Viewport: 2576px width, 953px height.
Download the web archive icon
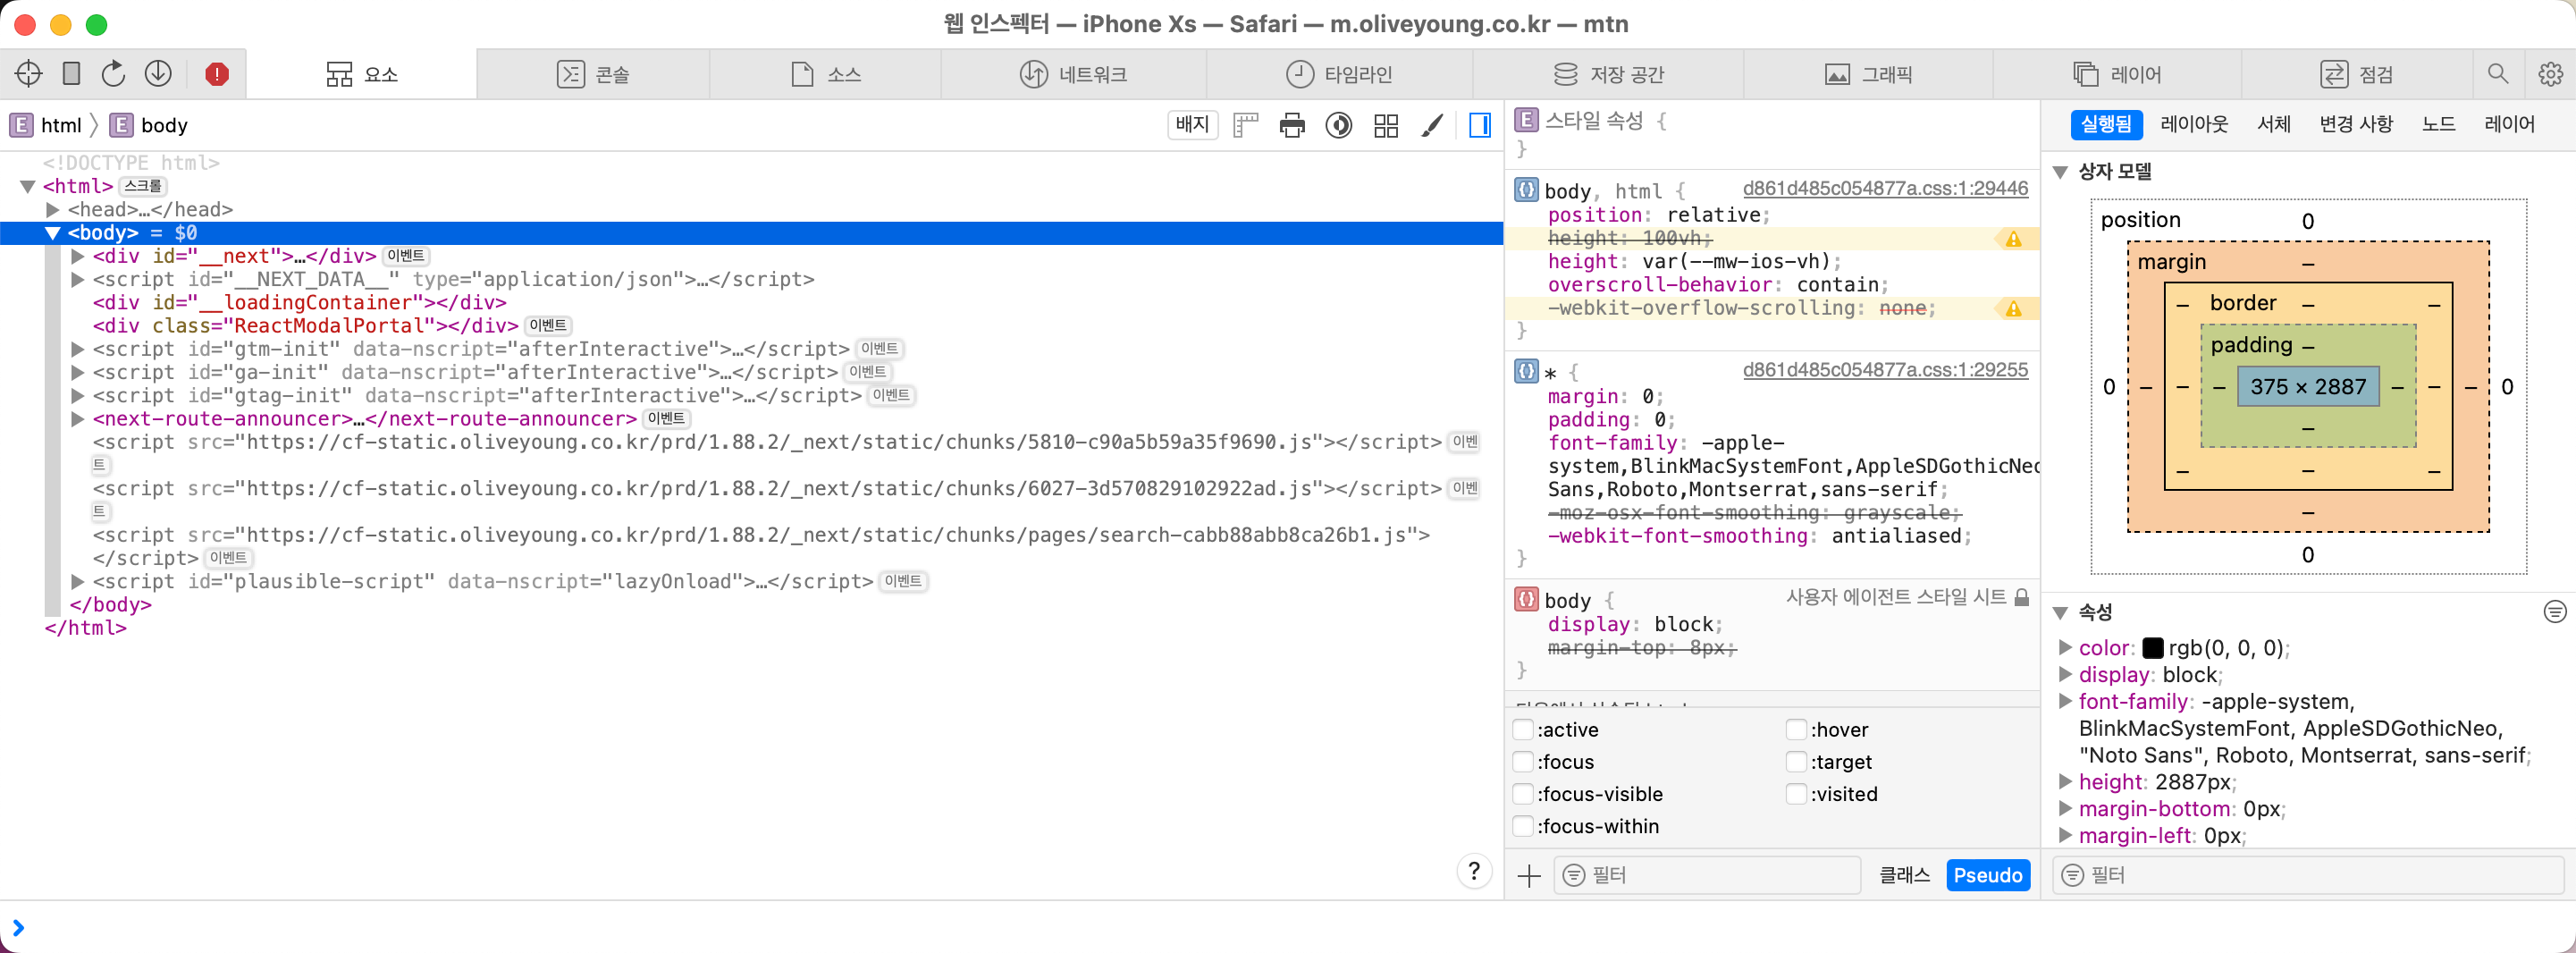point(158,73)
